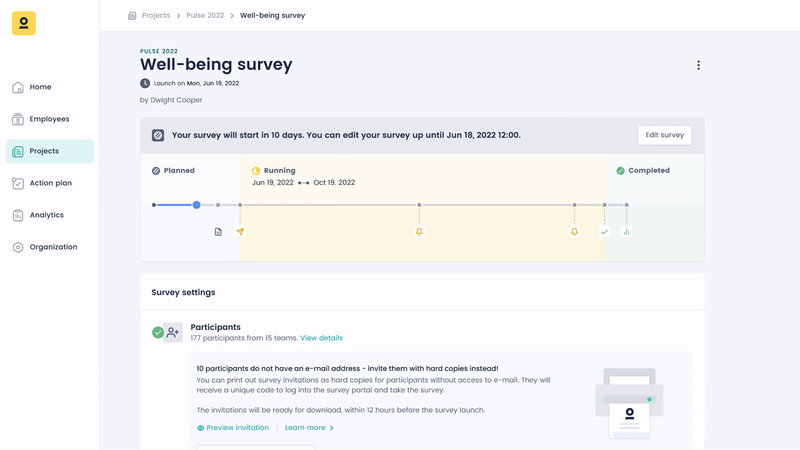800x450 pixels.
Task: Click the add participants person icon
Action: (173, 332)
